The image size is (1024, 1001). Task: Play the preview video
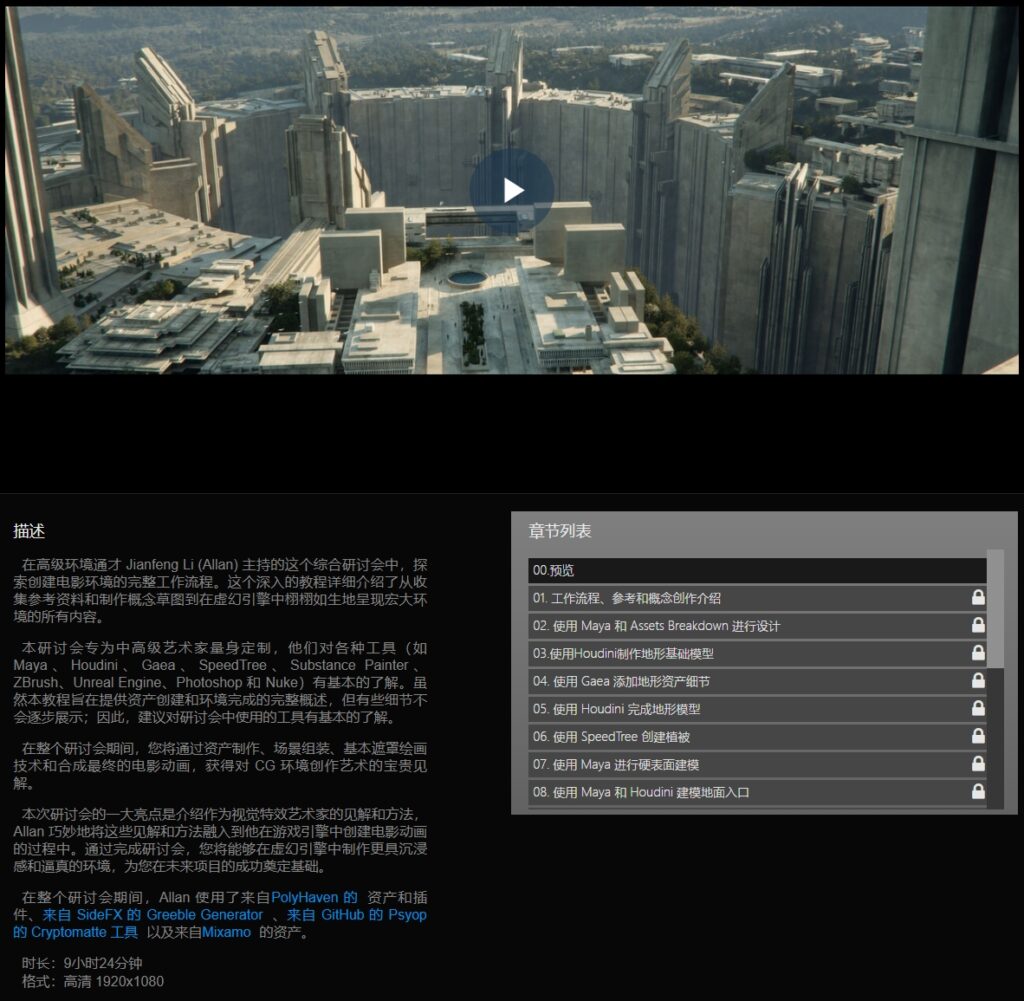512,190
